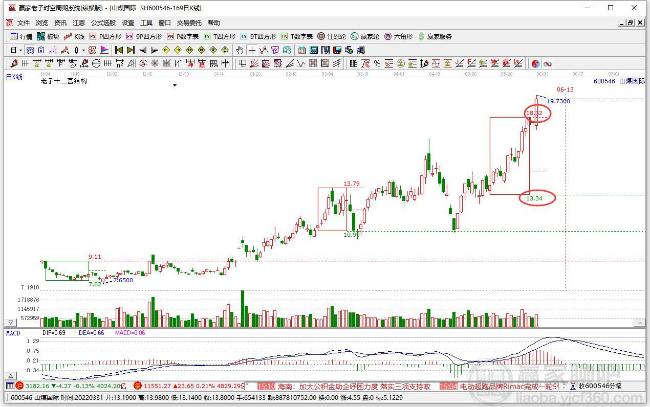The width and height of the screenshot is (650, 407).
Task: Jump to last bar with skip-forward icon
Action: click(131, 50)
